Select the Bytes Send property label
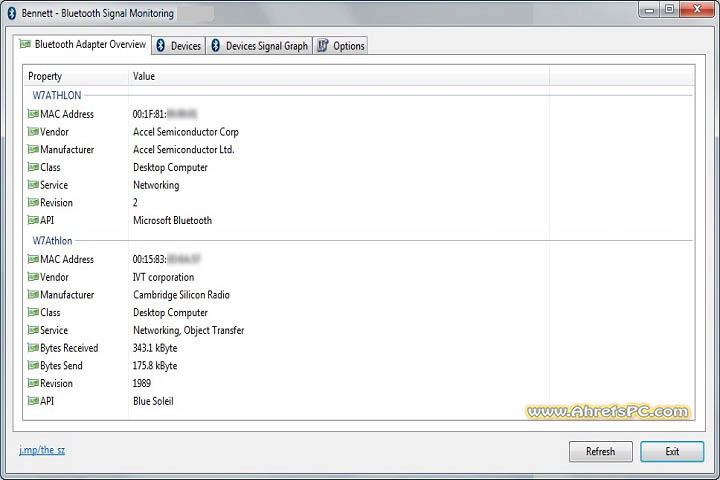Viewport: 720px width, 480px height. [62, 366]
